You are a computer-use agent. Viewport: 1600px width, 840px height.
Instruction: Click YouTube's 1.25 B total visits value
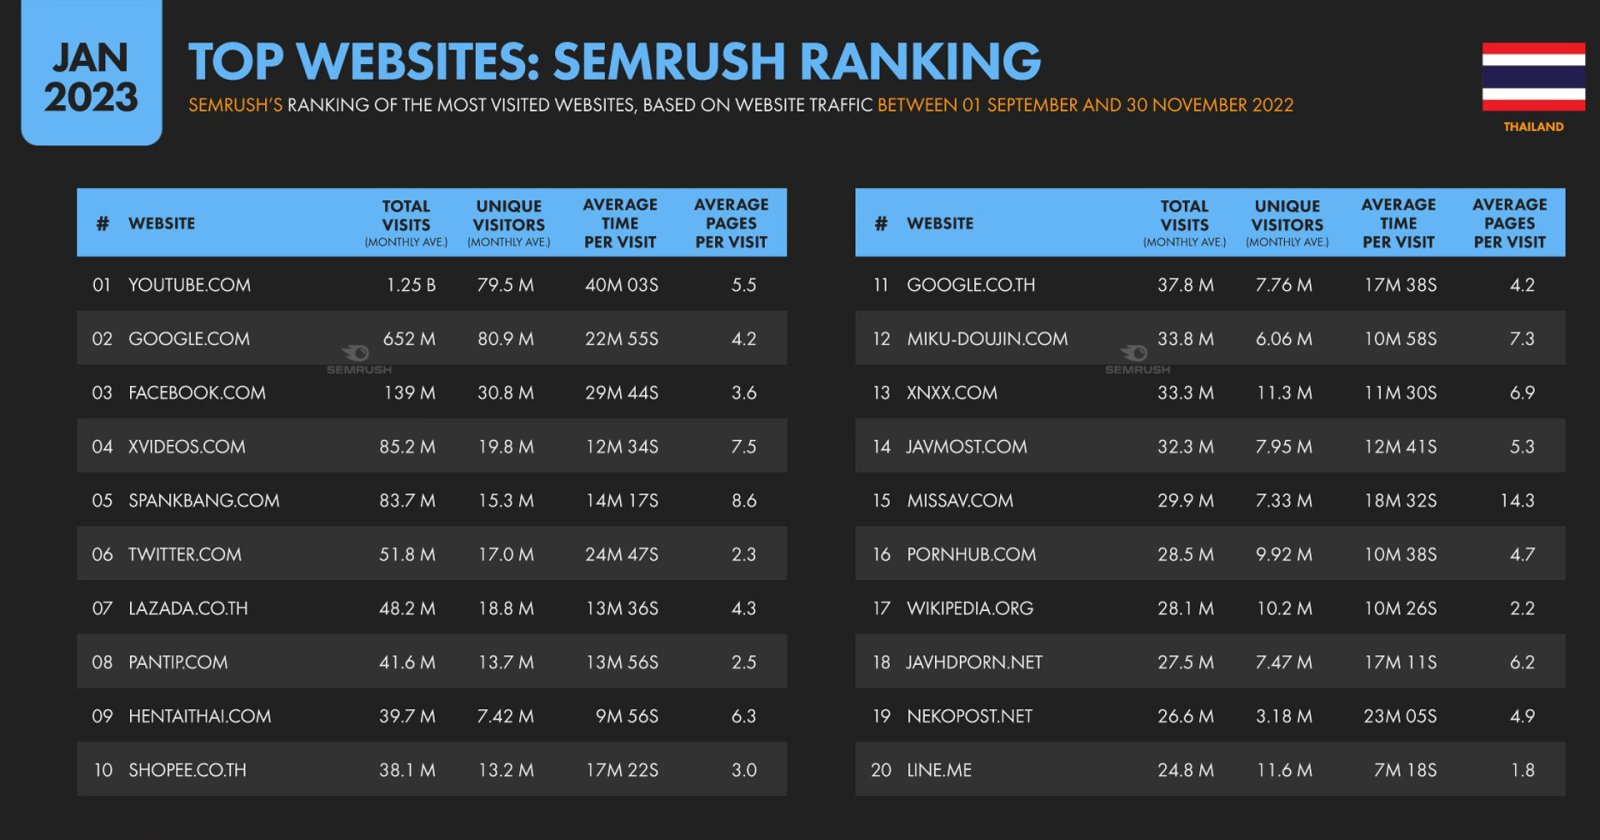coord(411,285)
